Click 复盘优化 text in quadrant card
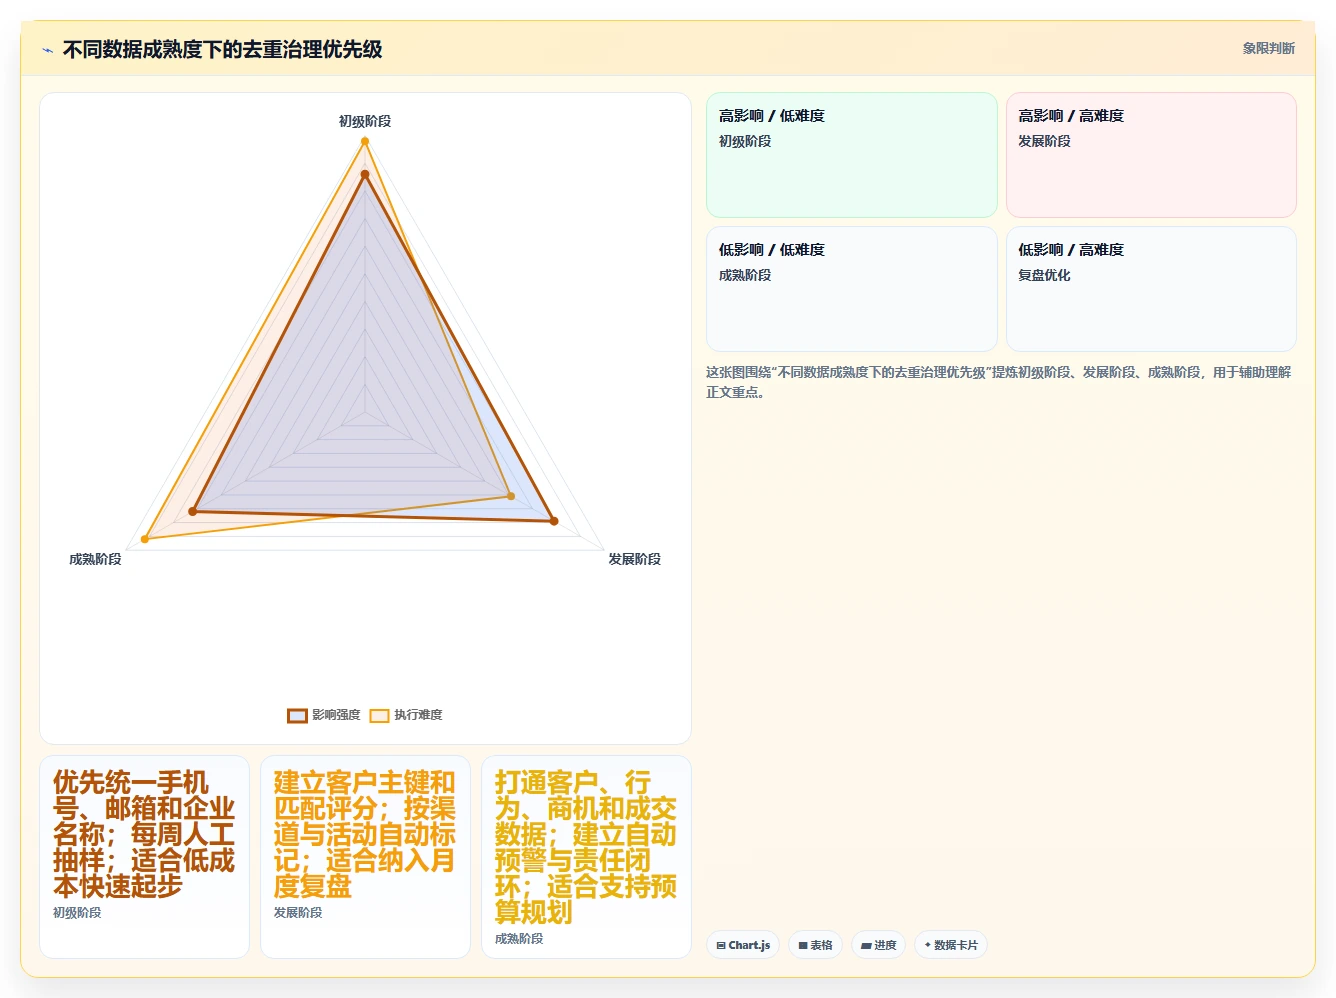 [1044, 275]
